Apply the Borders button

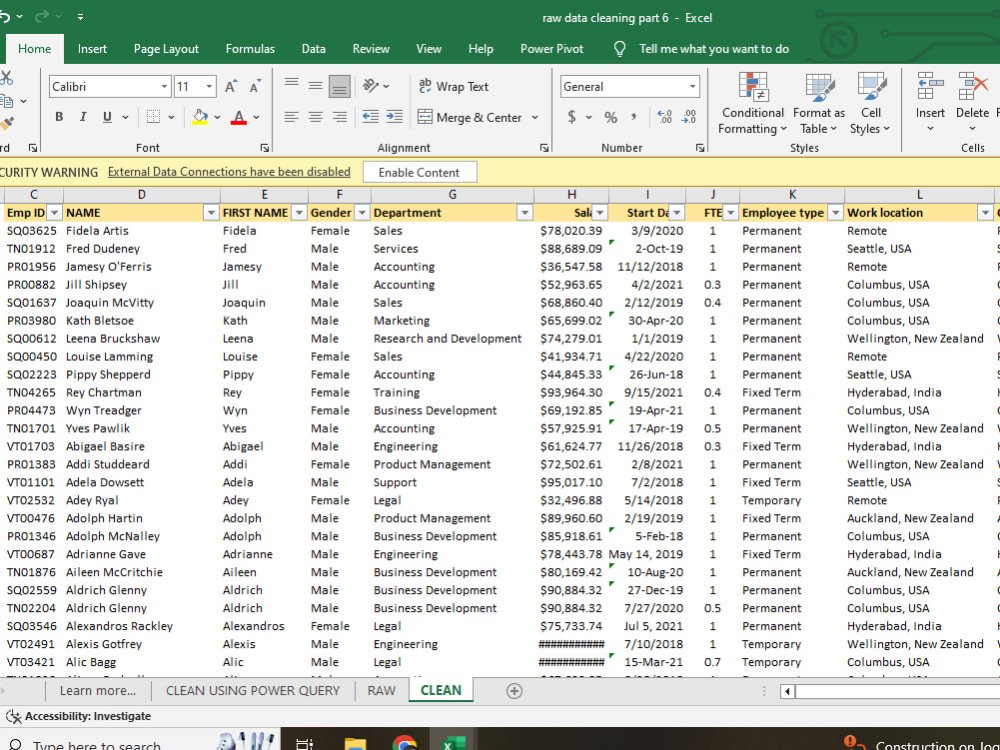[153, 117]
